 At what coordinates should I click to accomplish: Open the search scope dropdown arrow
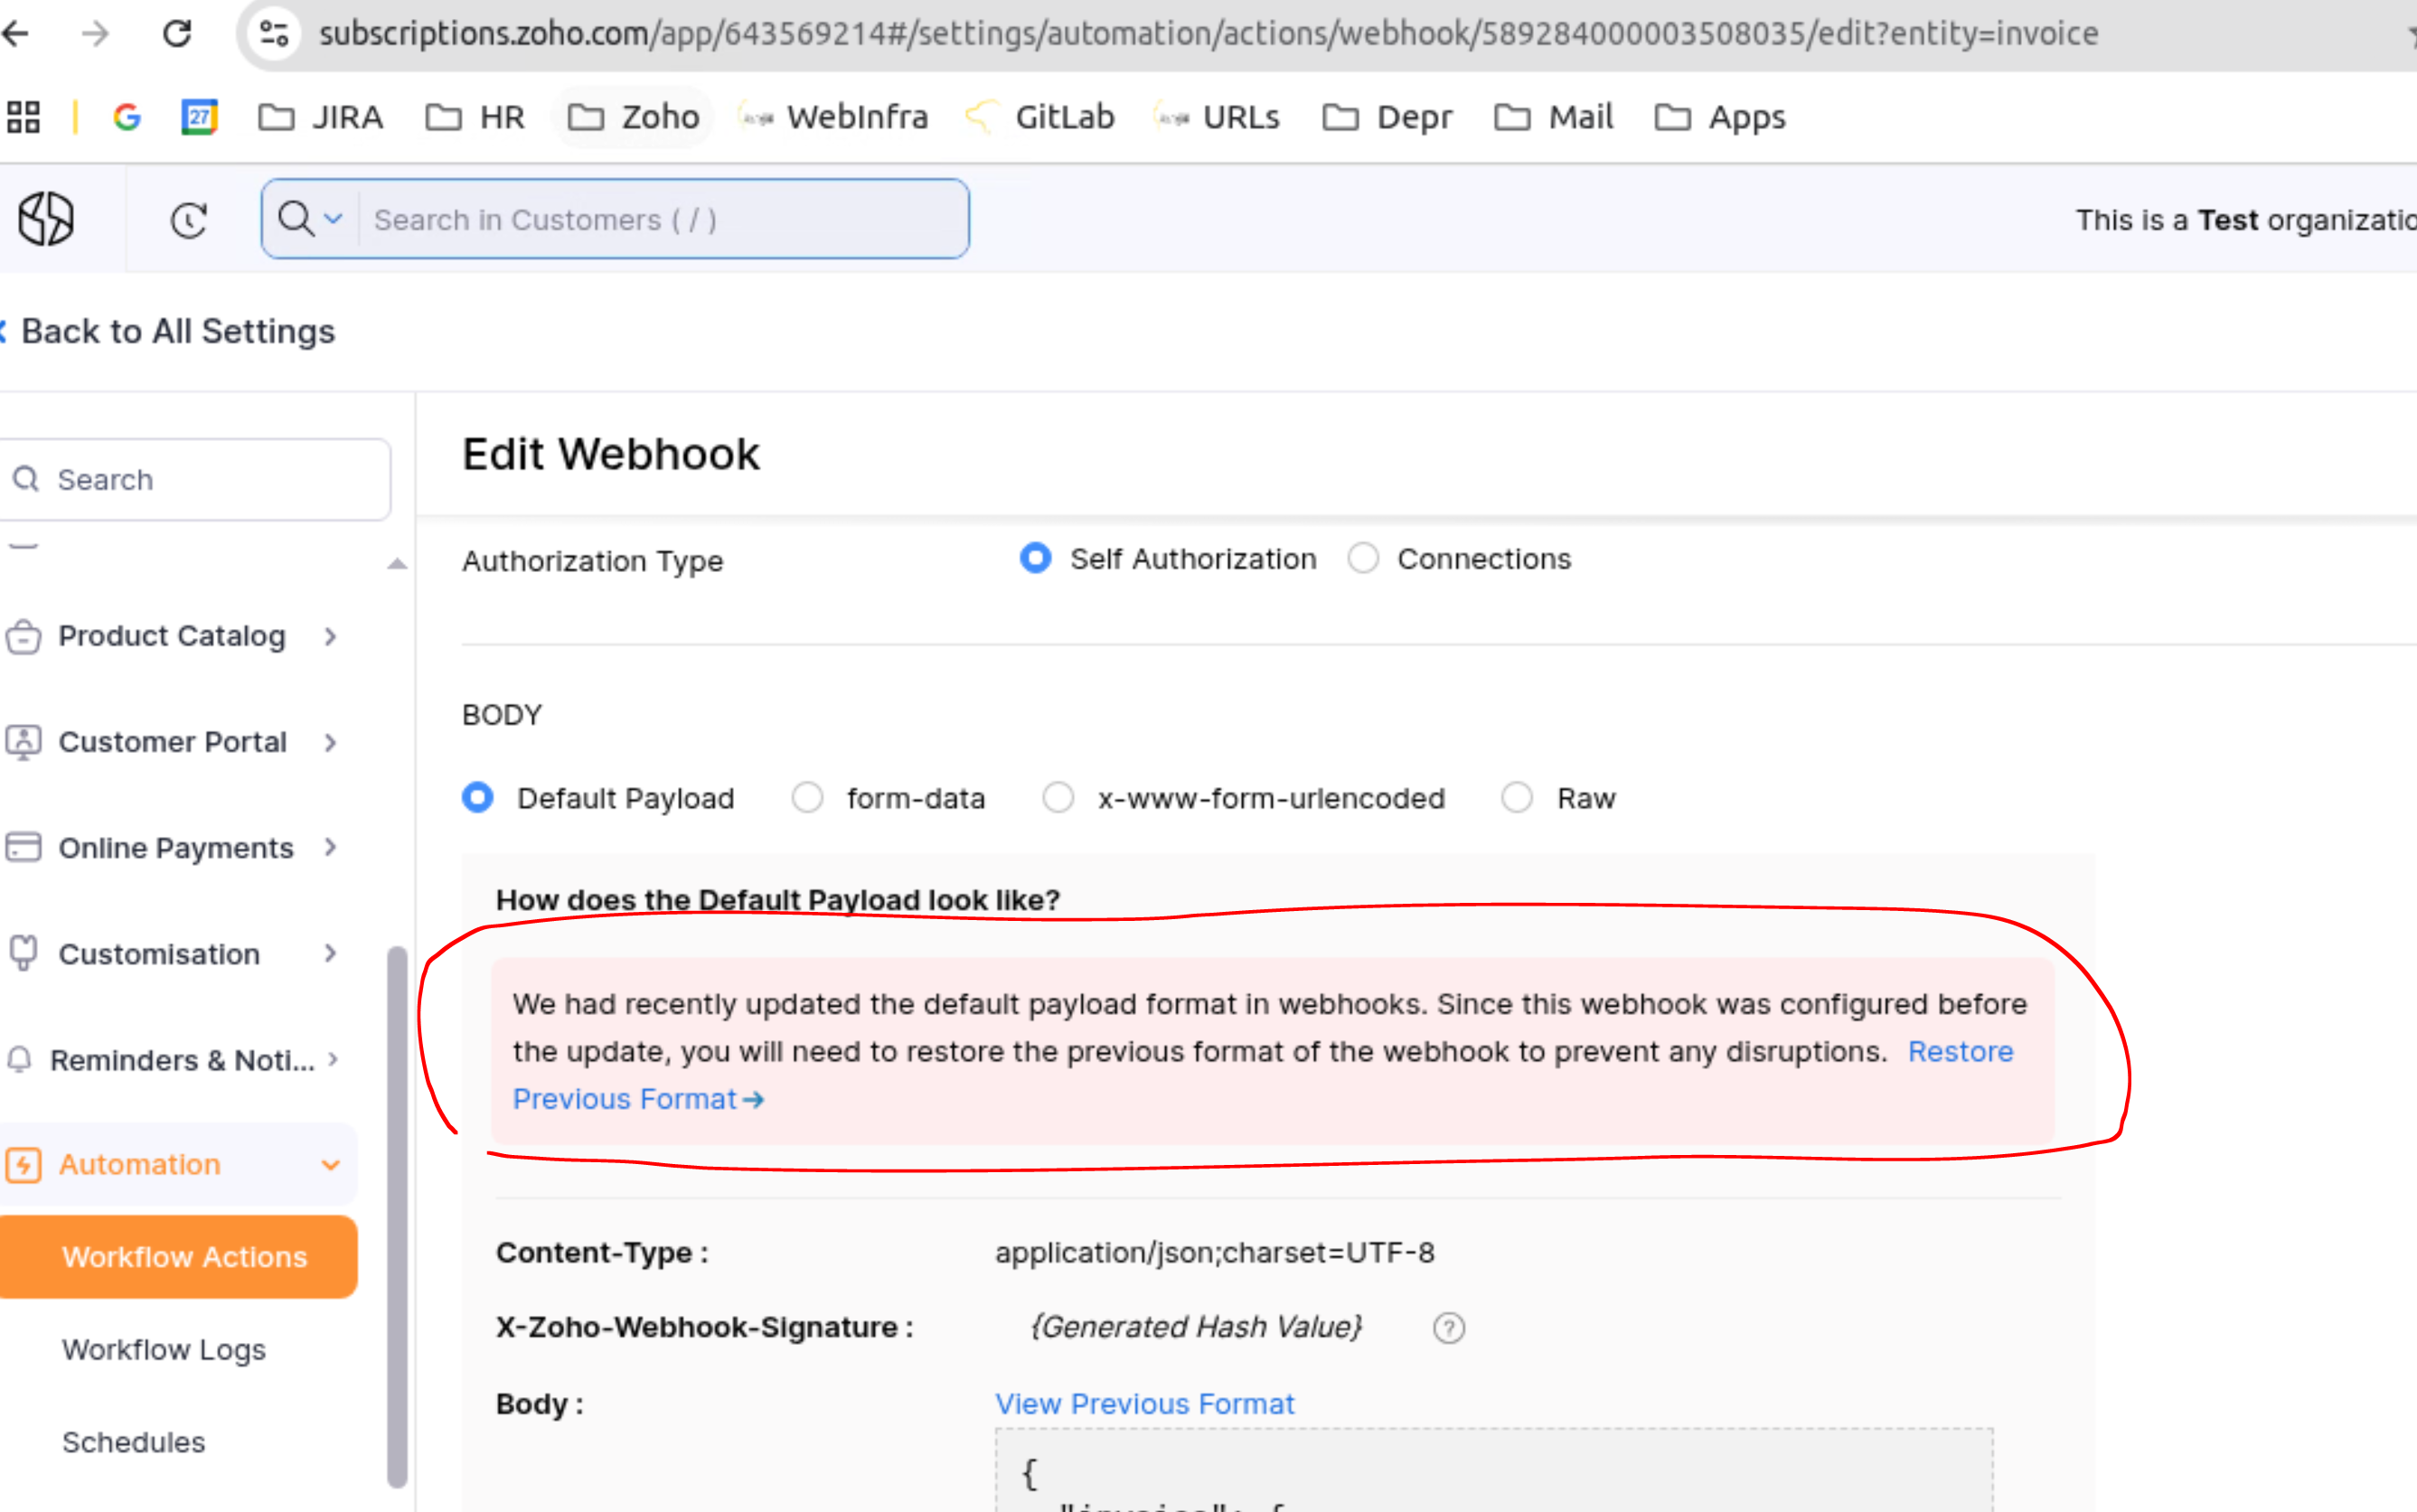pyautogui.click(x=333, y=219)
